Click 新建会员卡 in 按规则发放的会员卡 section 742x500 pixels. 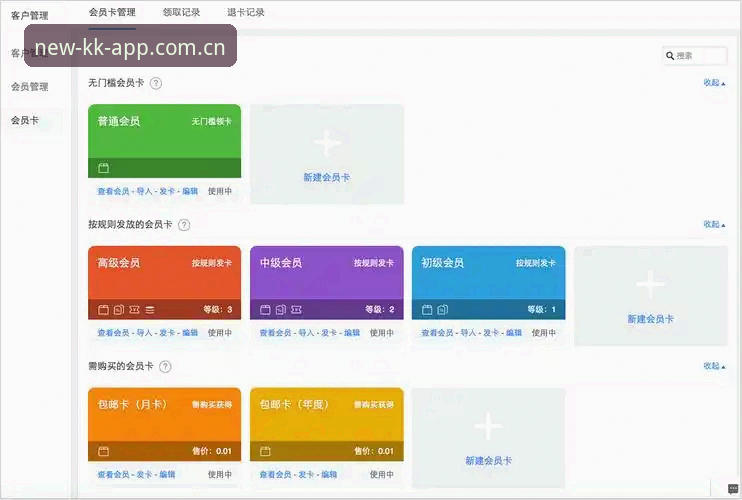[x=651, y=319]
